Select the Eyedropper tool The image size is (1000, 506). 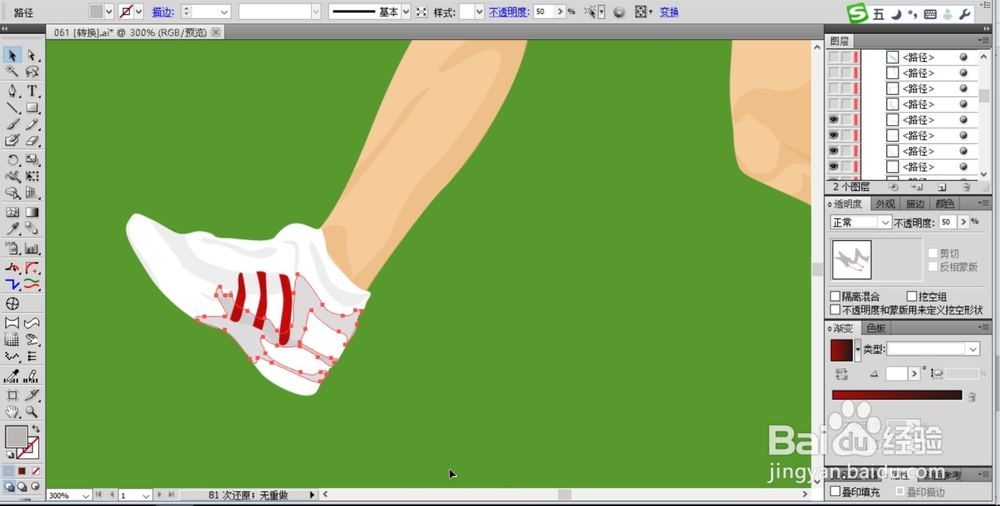click(x=12, y=229)
